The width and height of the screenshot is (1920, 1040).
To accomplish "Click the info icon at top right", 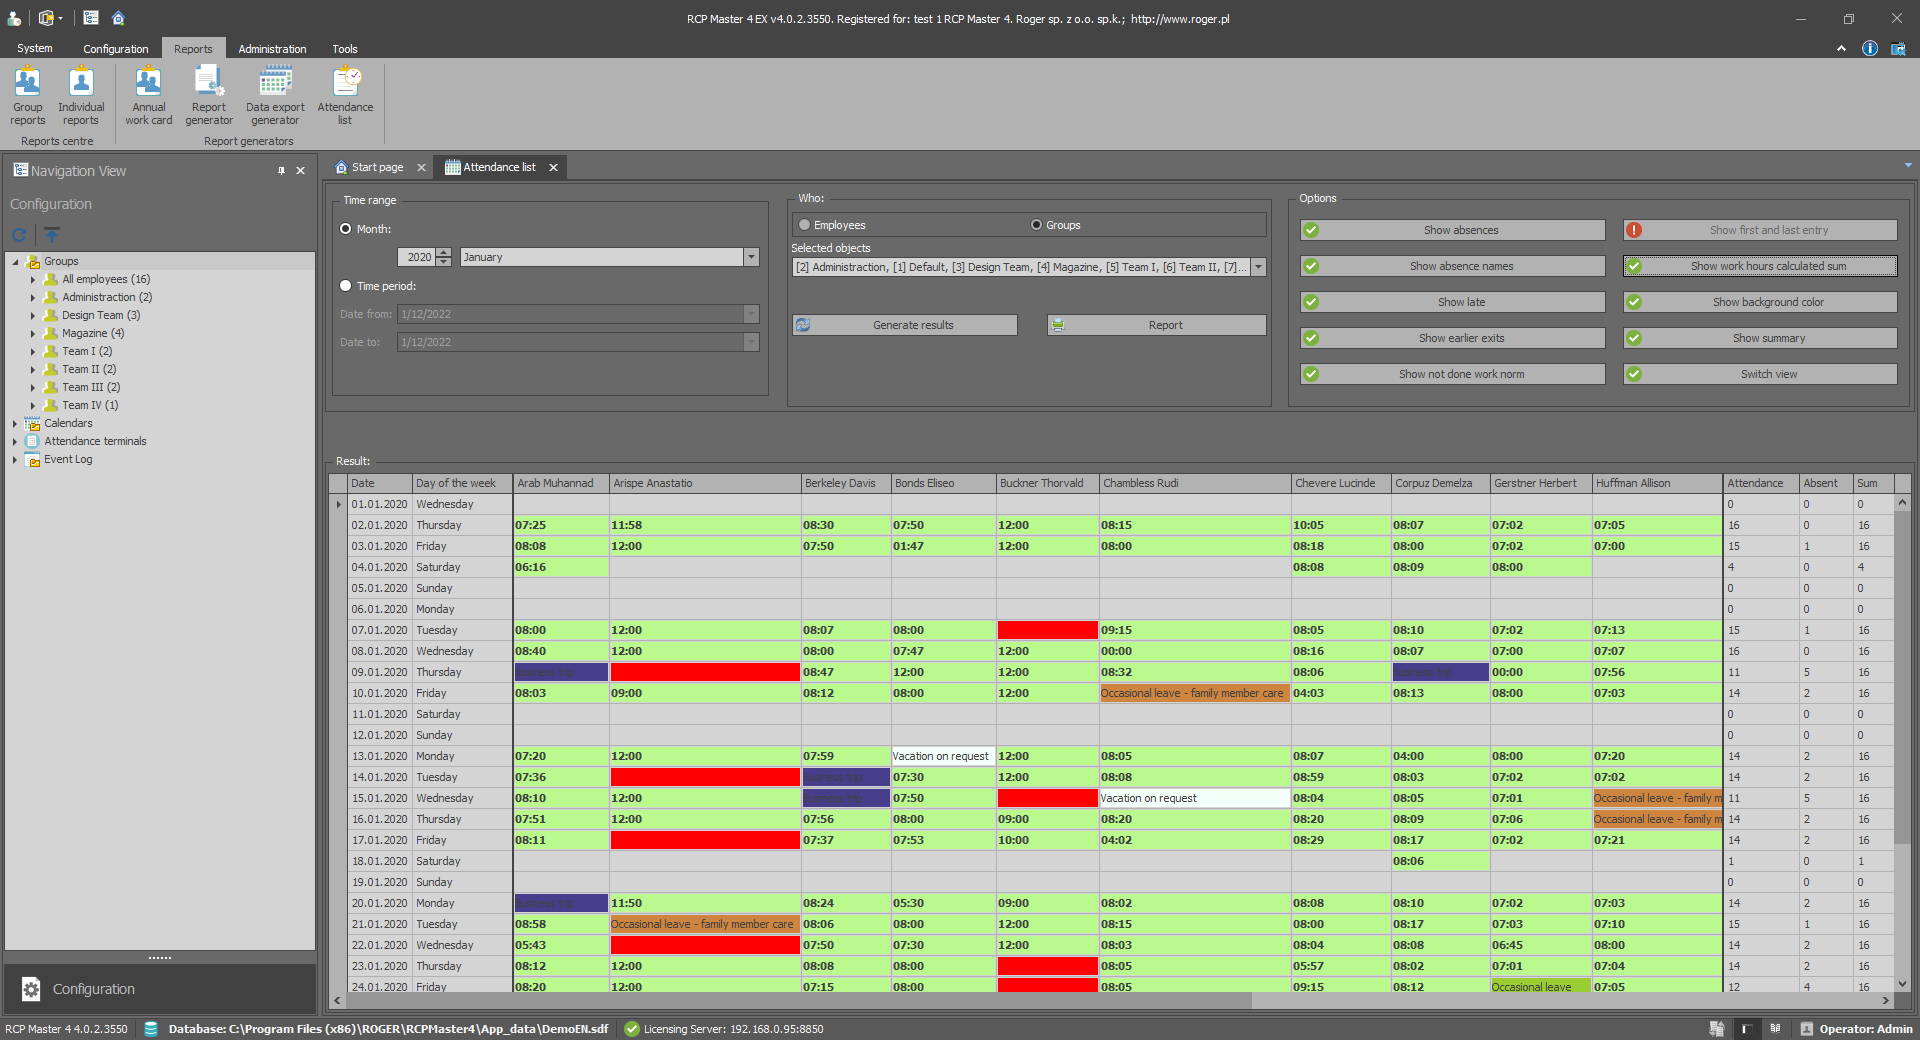I will pyautogui.click(x=1869, y=49).
